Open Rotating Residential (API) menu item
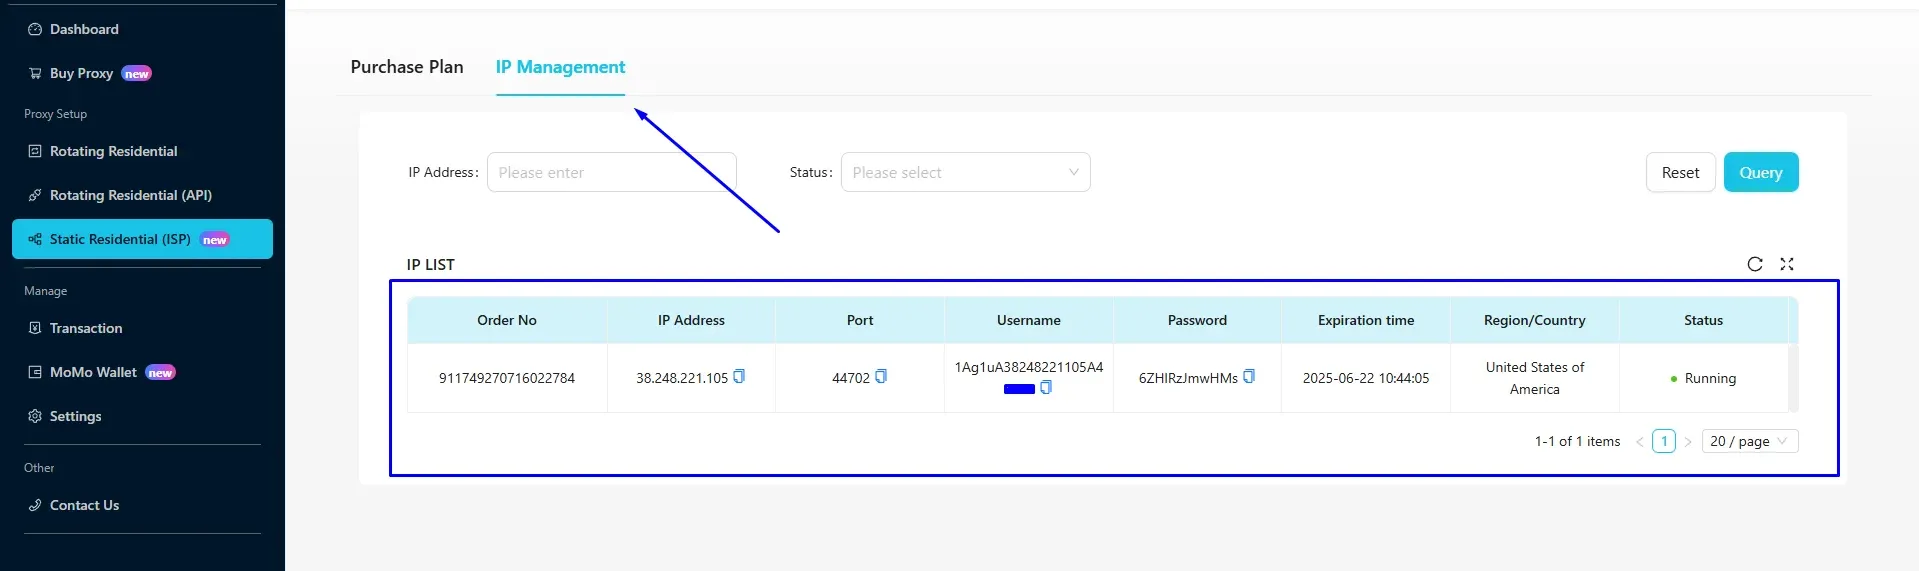The image size is (1919, 571). (130, 195)
